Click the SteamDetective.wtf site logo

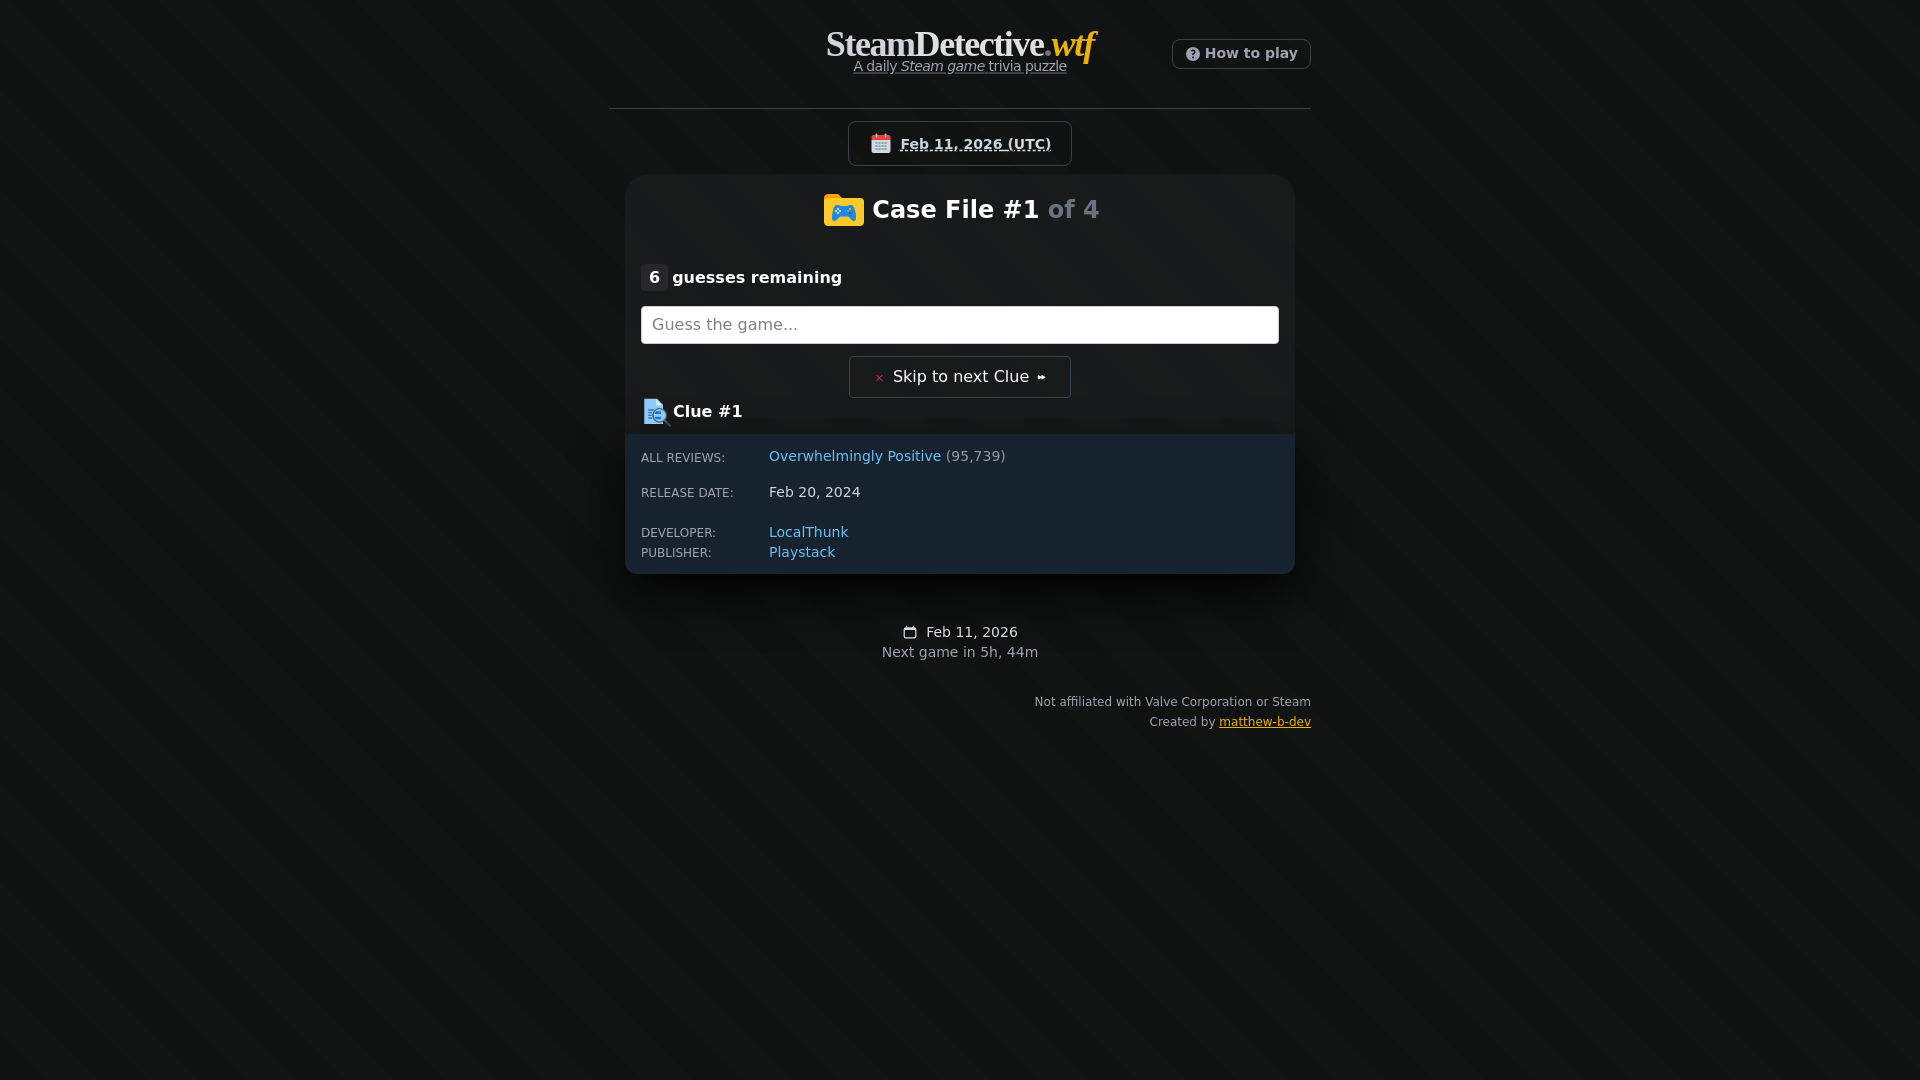pos(960,44)
